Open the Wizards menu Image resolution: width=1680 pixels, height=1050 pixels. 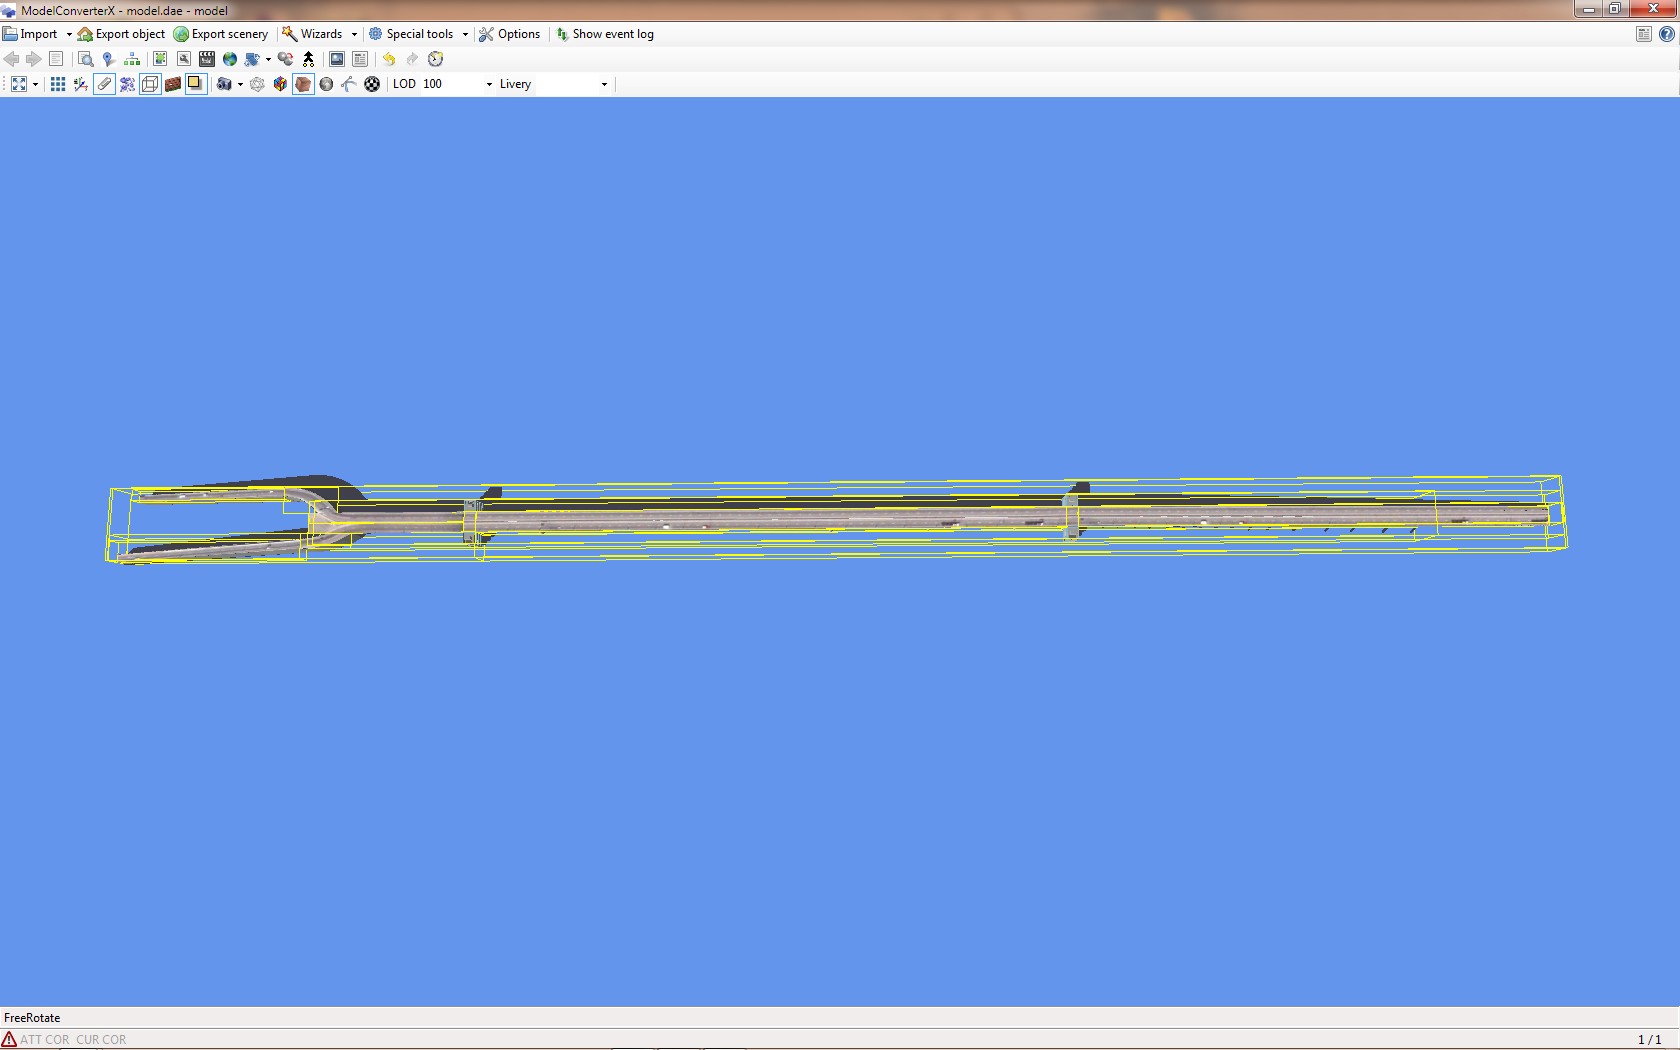(320, 34)
